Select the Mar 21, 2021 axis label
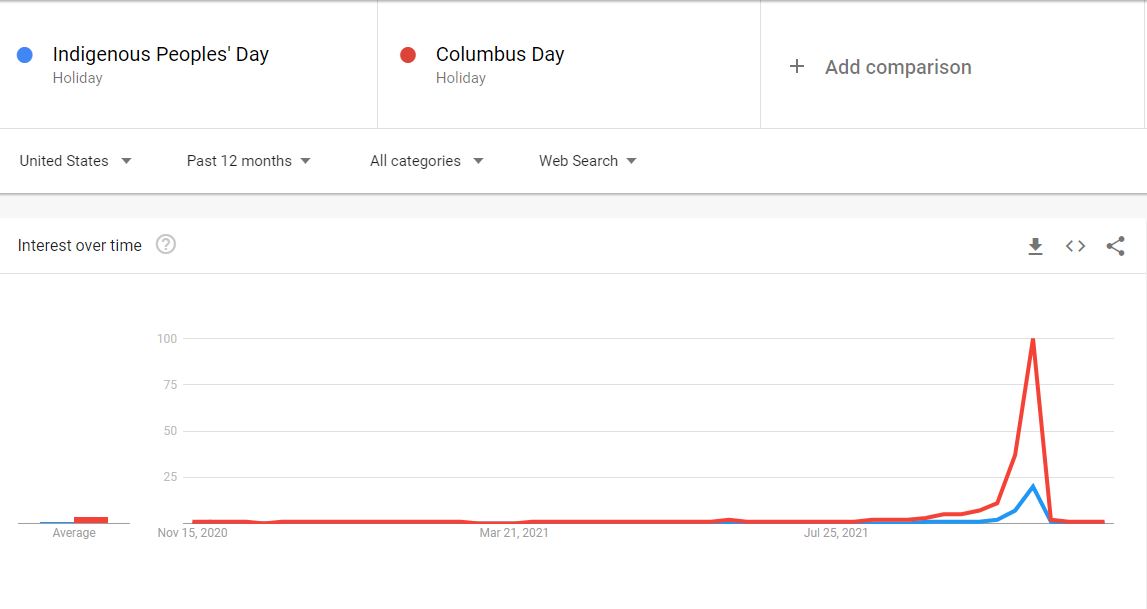The height and width of the screenshot is (609, 1147). 514,533
